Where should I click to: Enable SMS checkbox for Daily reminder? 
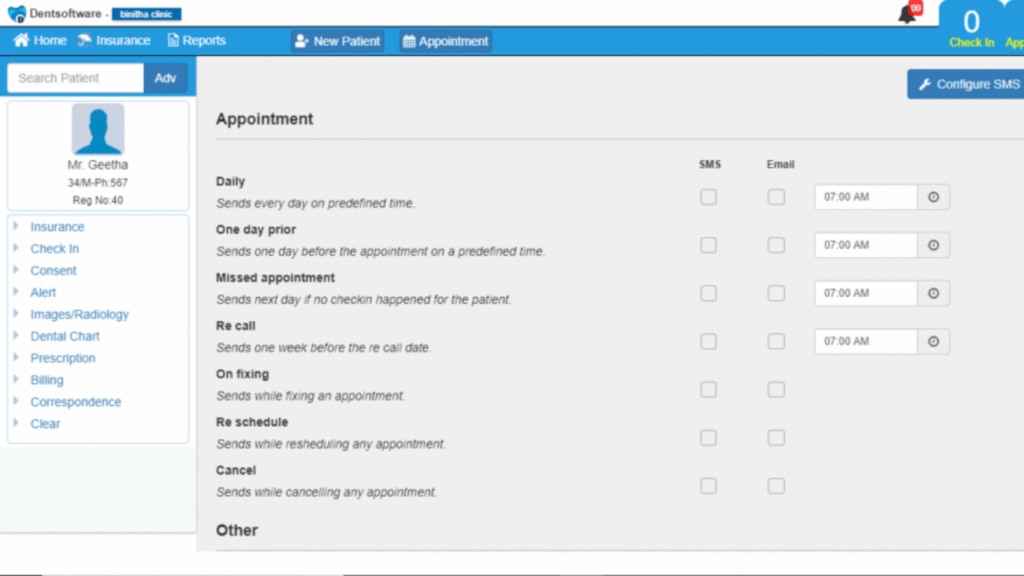pos(709,197)
